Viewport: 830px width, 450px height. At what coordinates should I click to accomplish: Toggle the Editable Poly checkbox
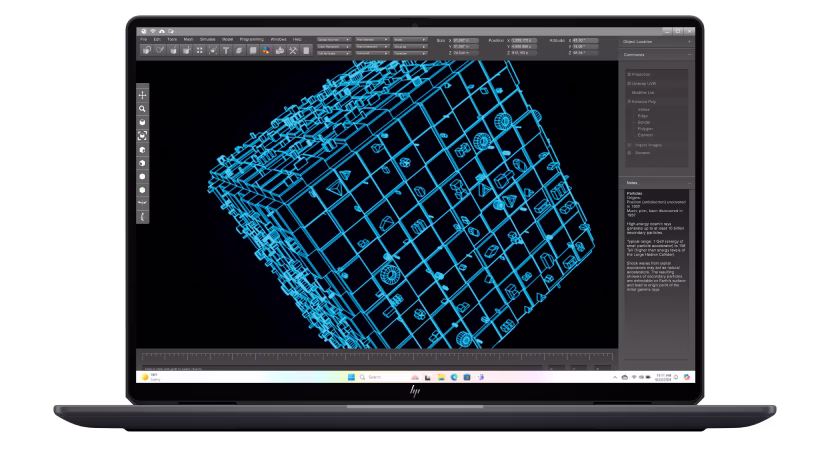[x=629, y=102]
